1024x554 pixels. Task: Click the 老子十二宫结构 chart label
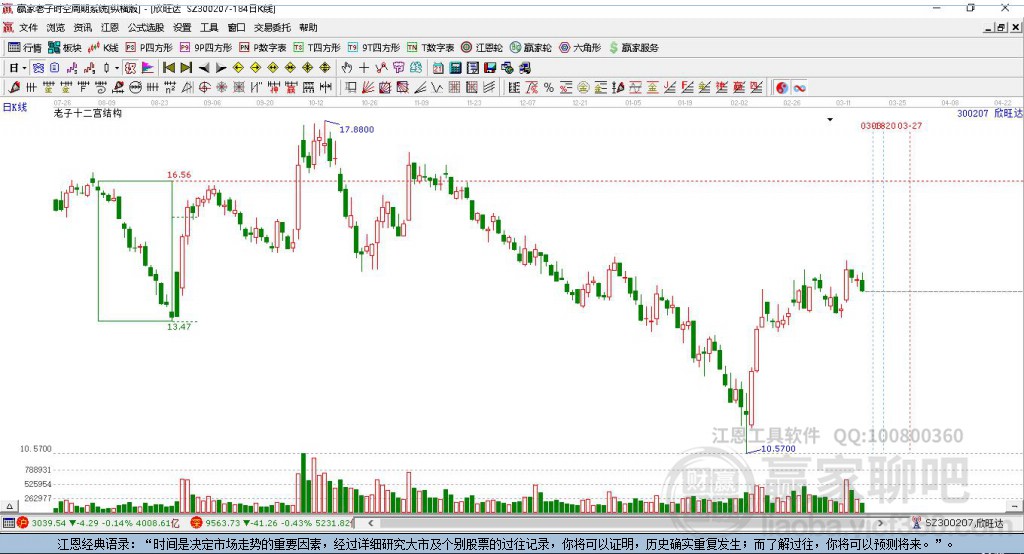click(x=88, y=113)
